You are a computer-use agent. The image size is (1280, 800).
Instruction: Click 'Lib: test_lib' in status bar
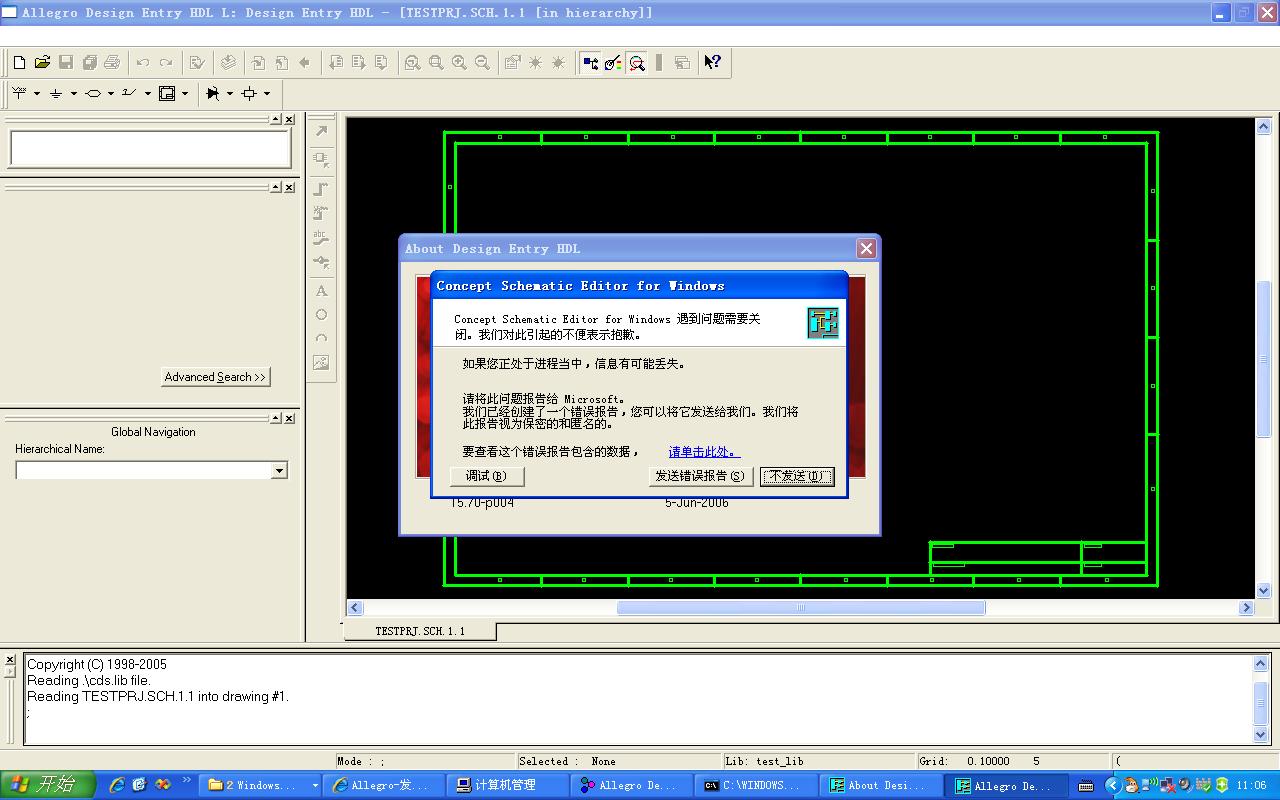click(x=765, y=761)
